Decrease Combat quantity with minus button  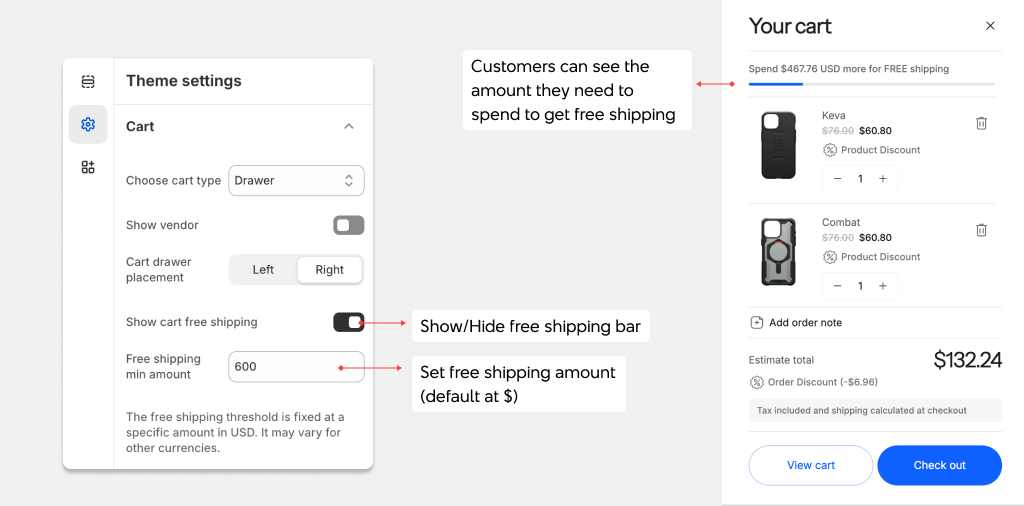pos(838,286)
